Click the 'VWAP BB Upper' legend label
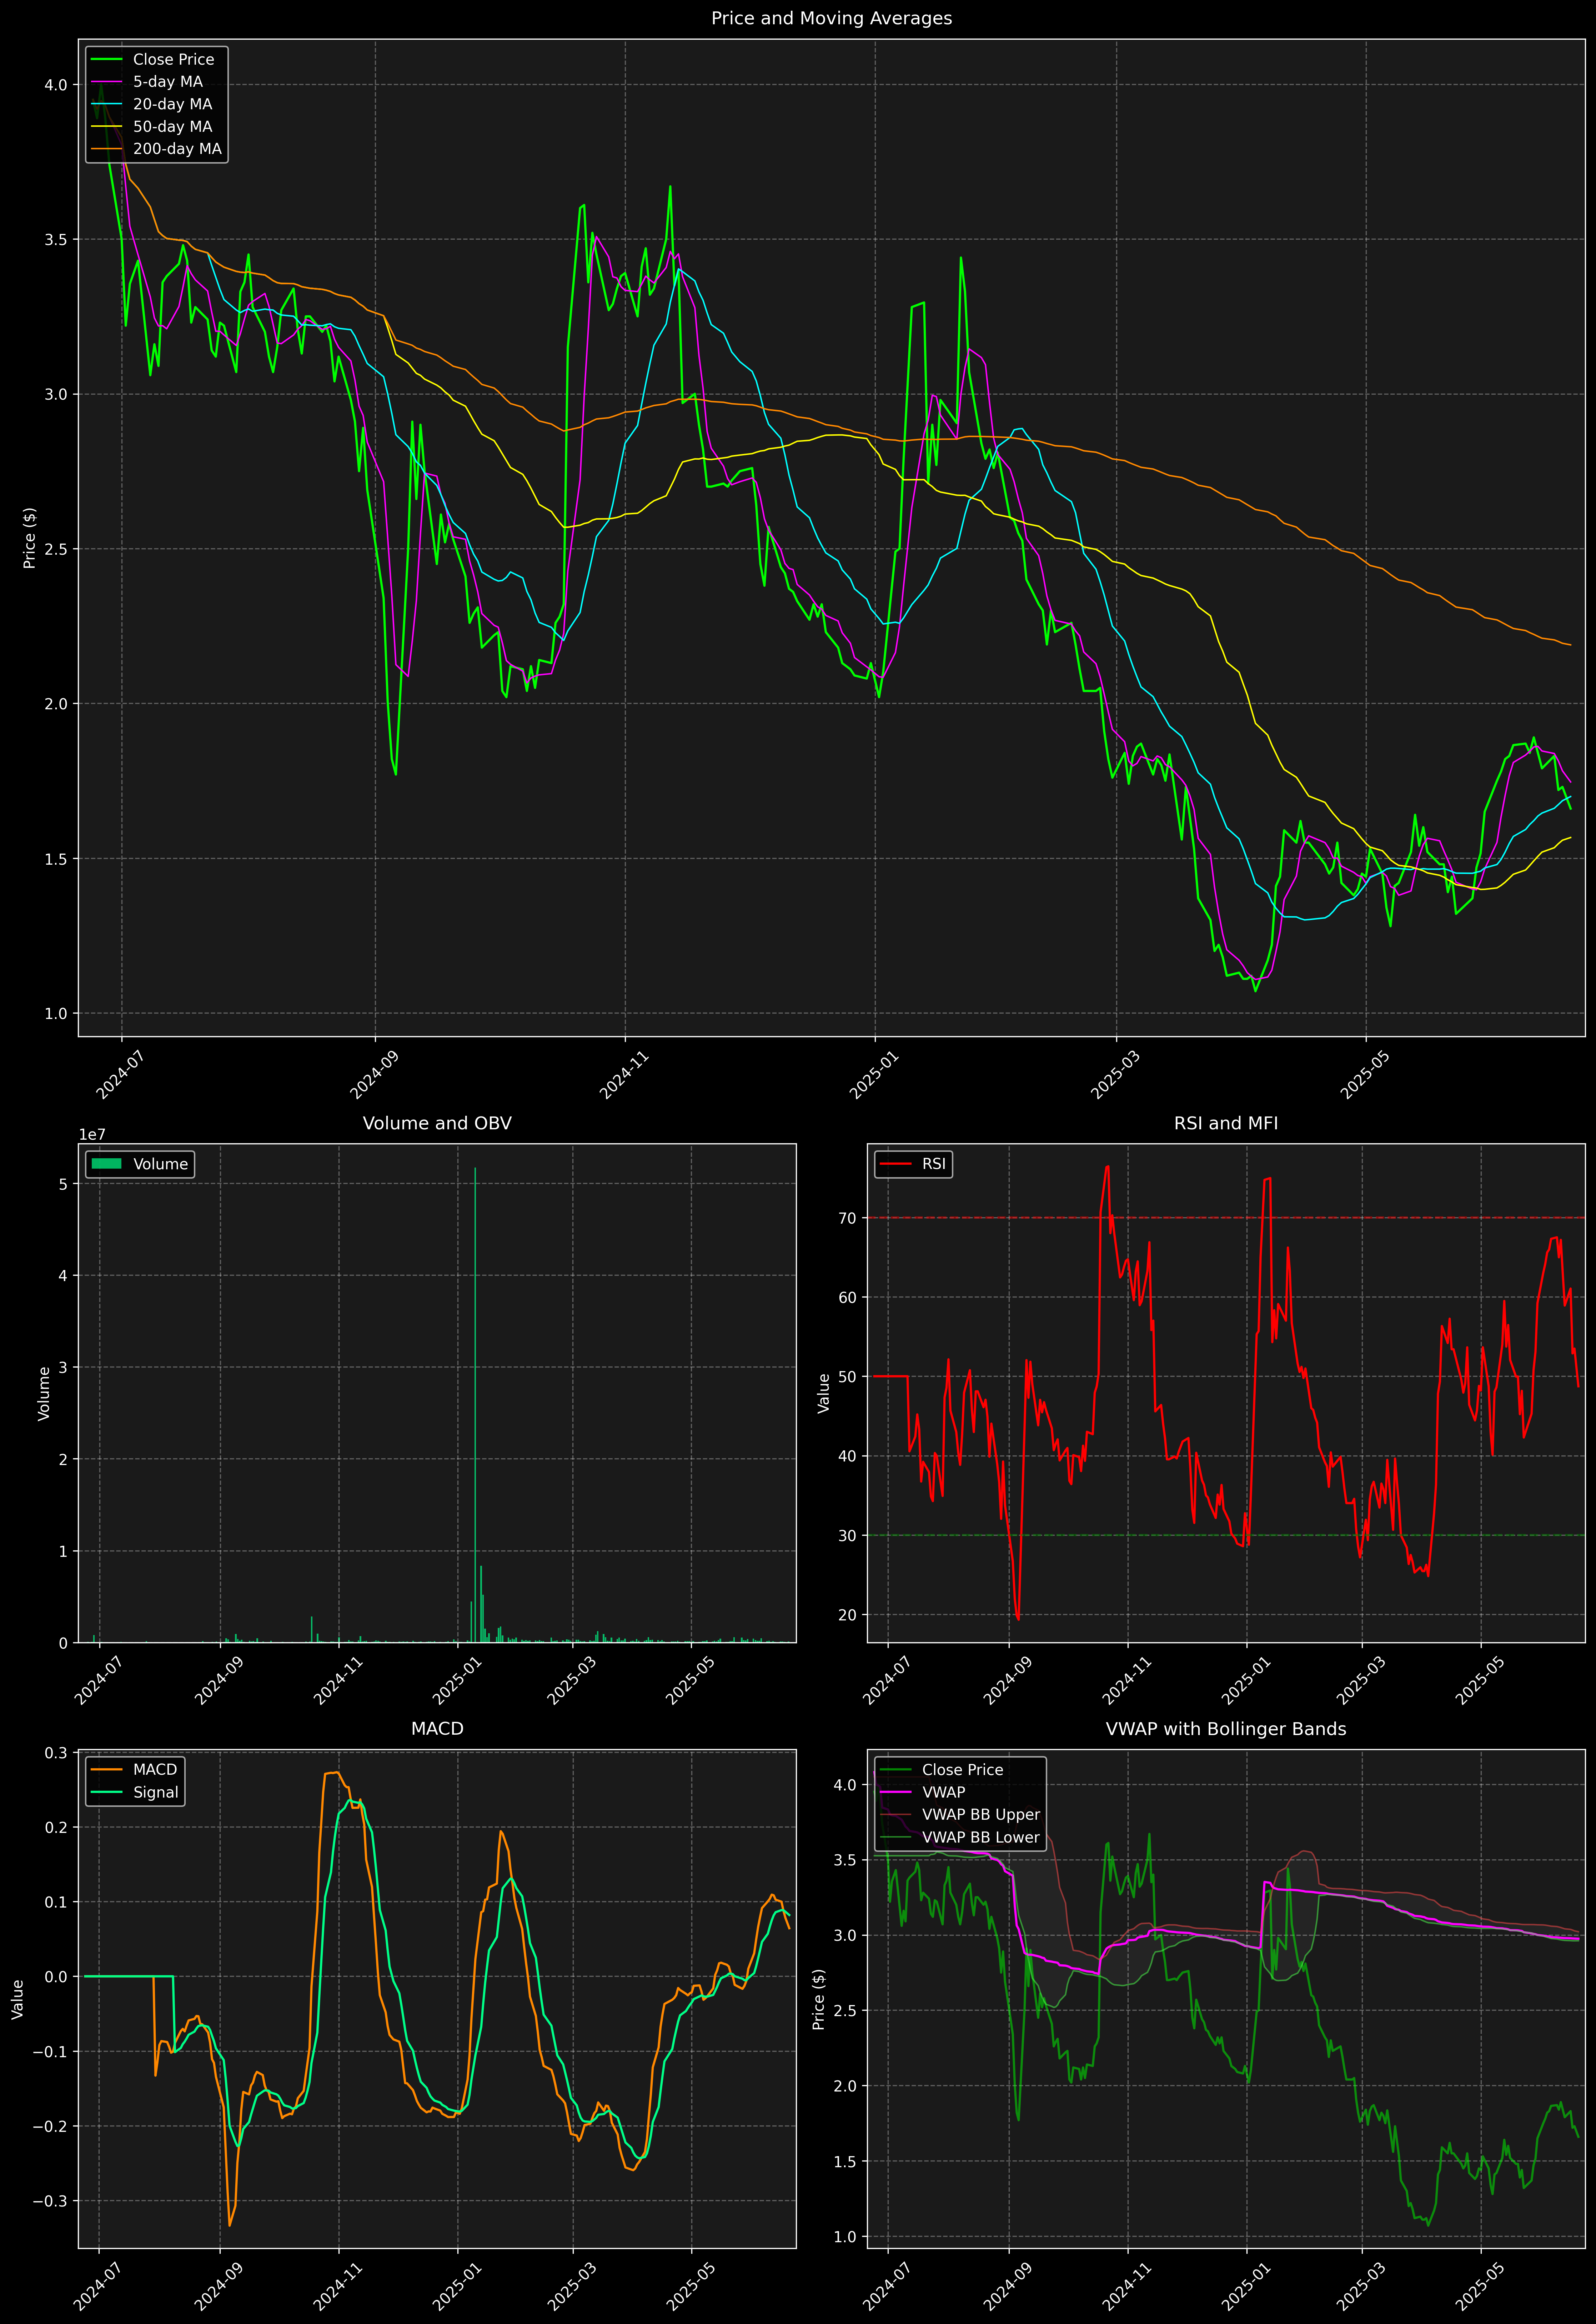This screenshot has width=1596, height=2324. coord(981,1815)
